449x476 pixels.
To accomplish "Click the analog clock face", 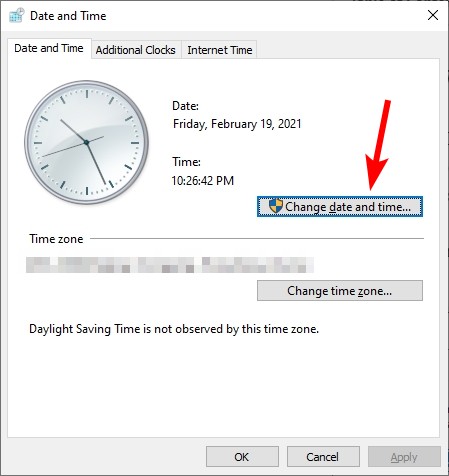I will [x=86, y=142].
